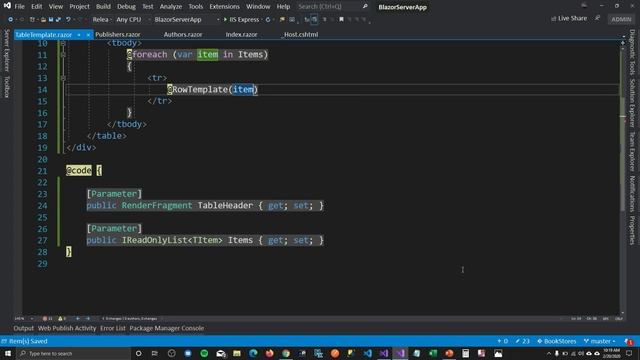Close the TableTemplate.razor tab

[x=88, y=35]
